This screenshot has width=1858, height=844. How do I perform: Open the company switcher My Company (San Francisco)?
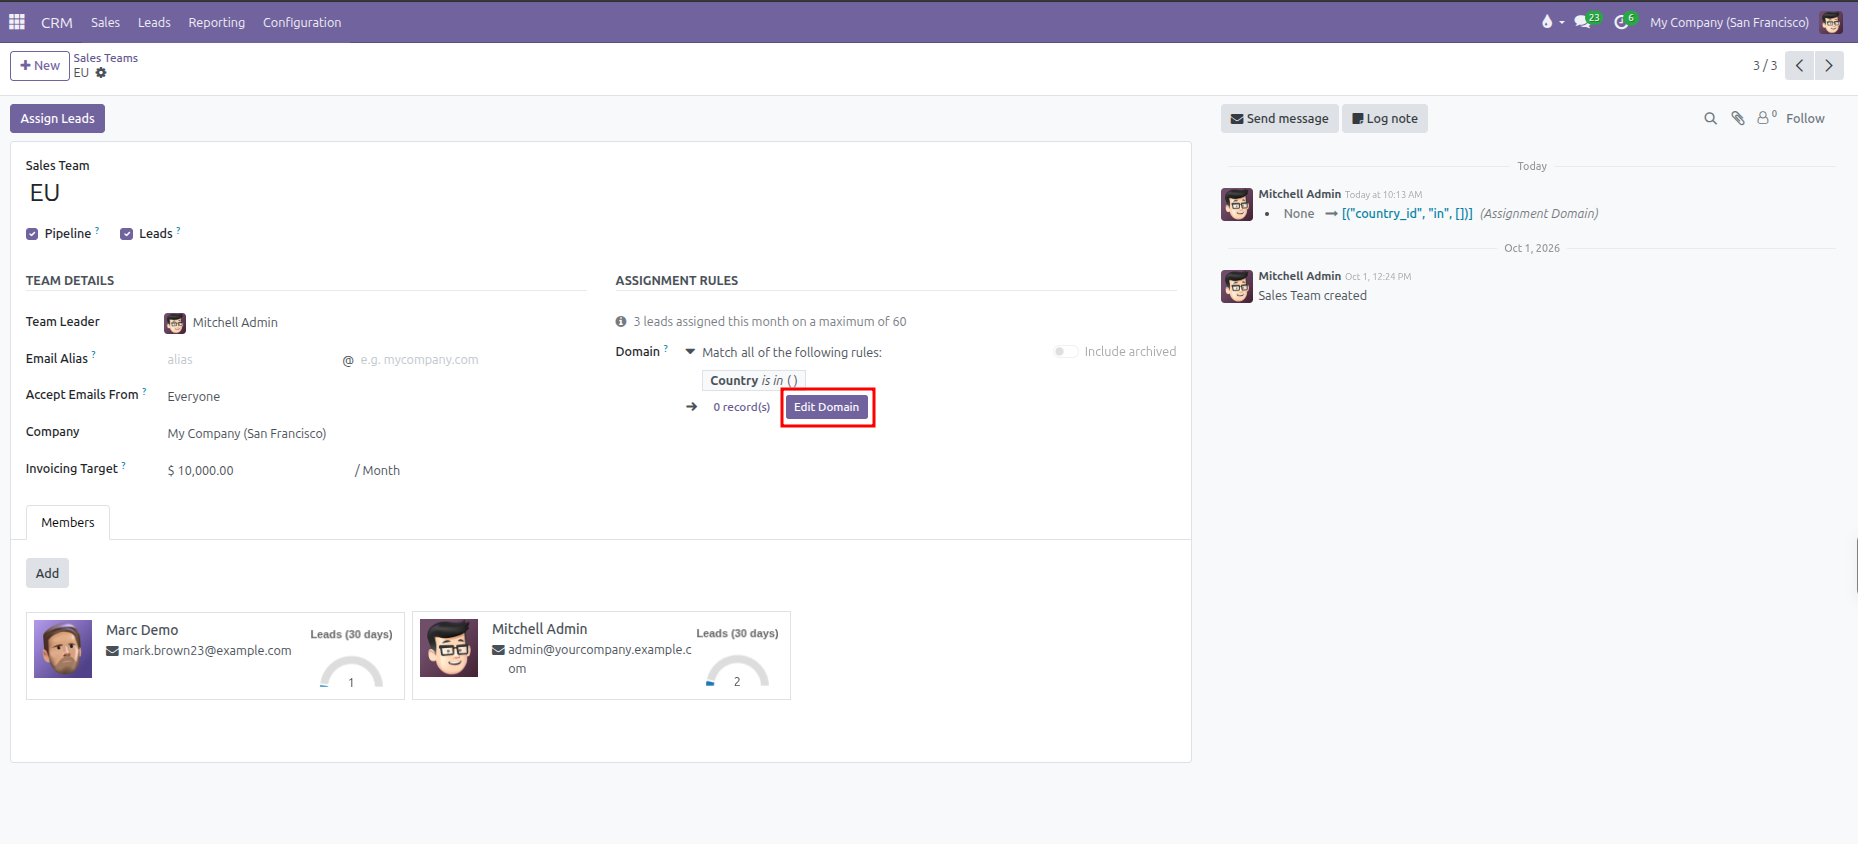[x=1729, y=22]
